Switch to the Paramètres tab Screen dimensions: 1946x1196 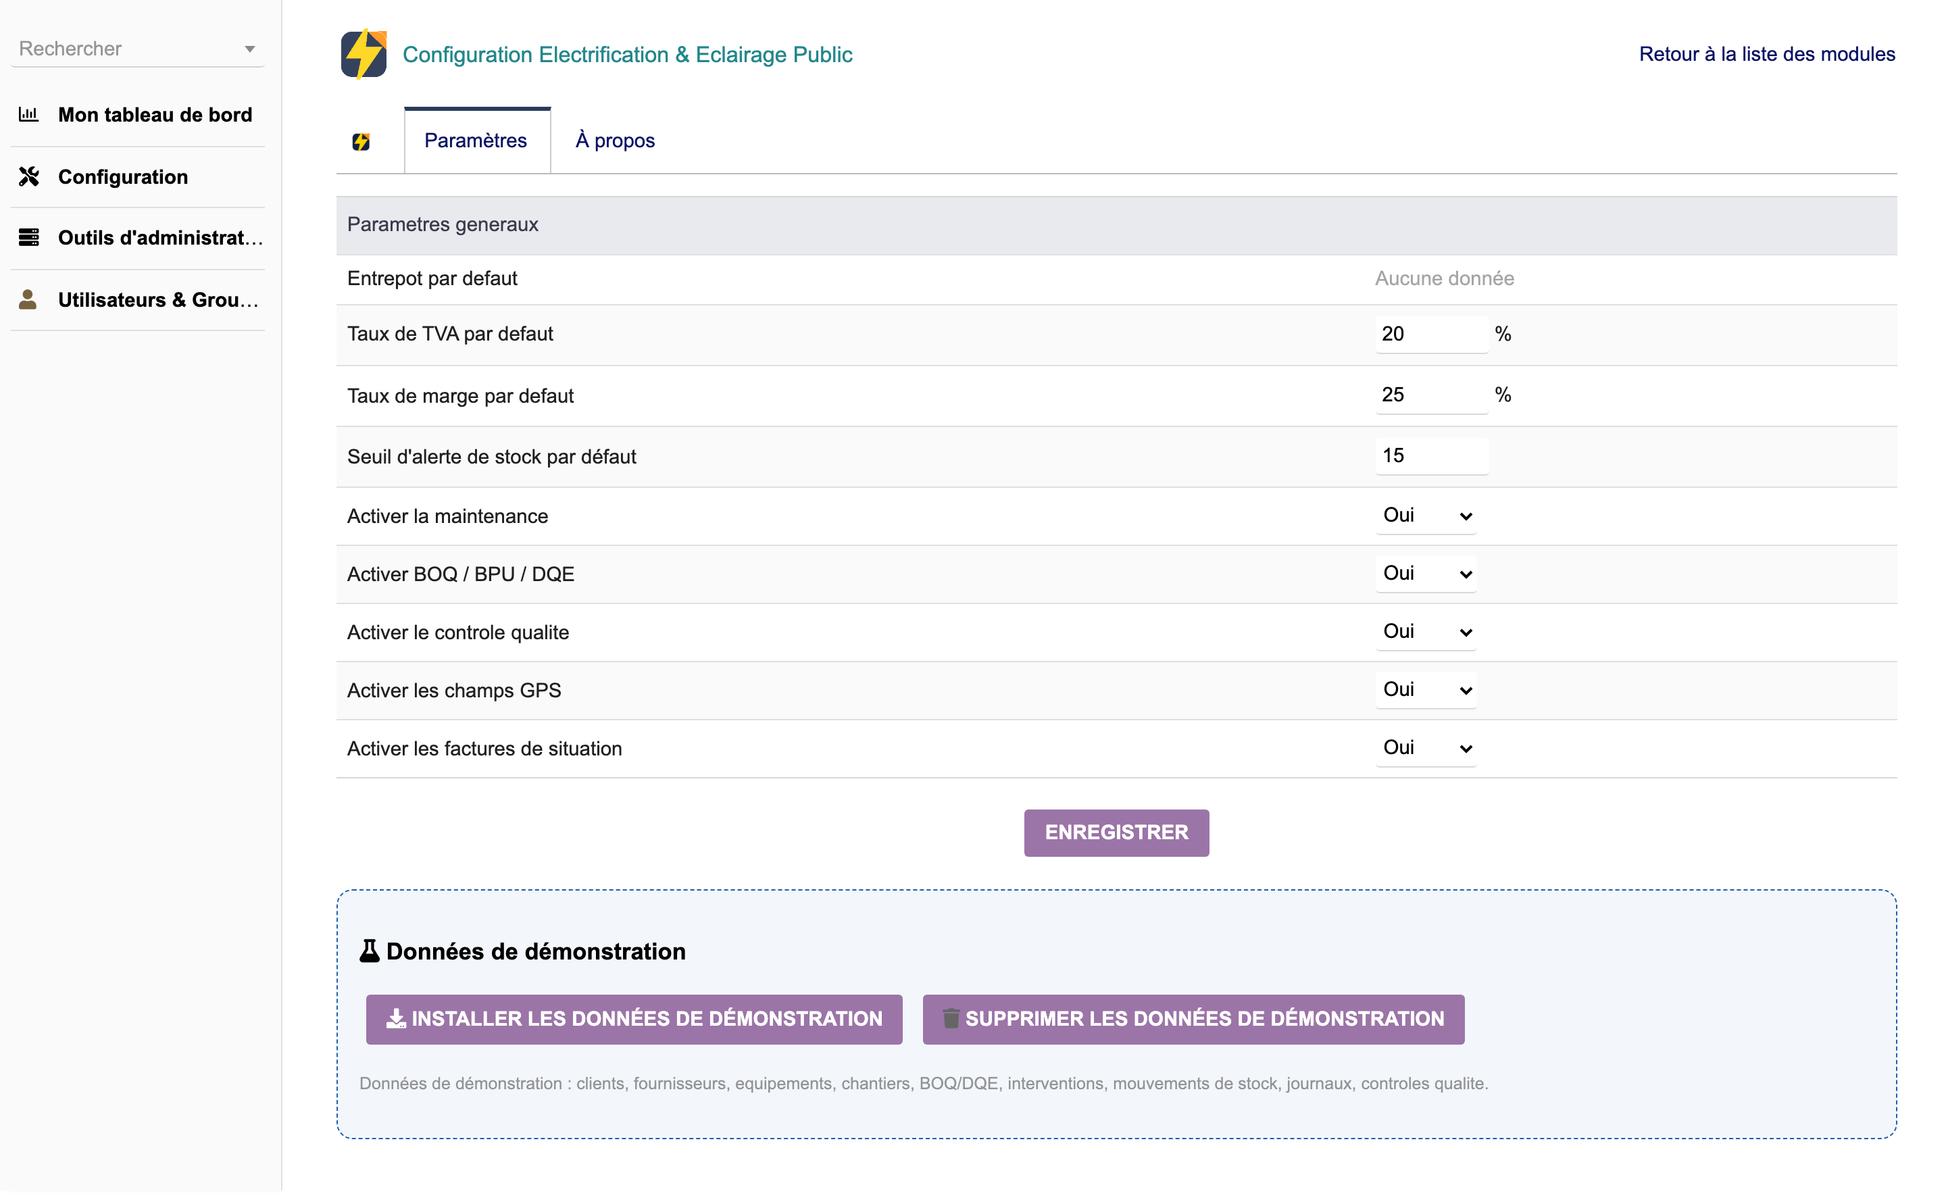476,140
